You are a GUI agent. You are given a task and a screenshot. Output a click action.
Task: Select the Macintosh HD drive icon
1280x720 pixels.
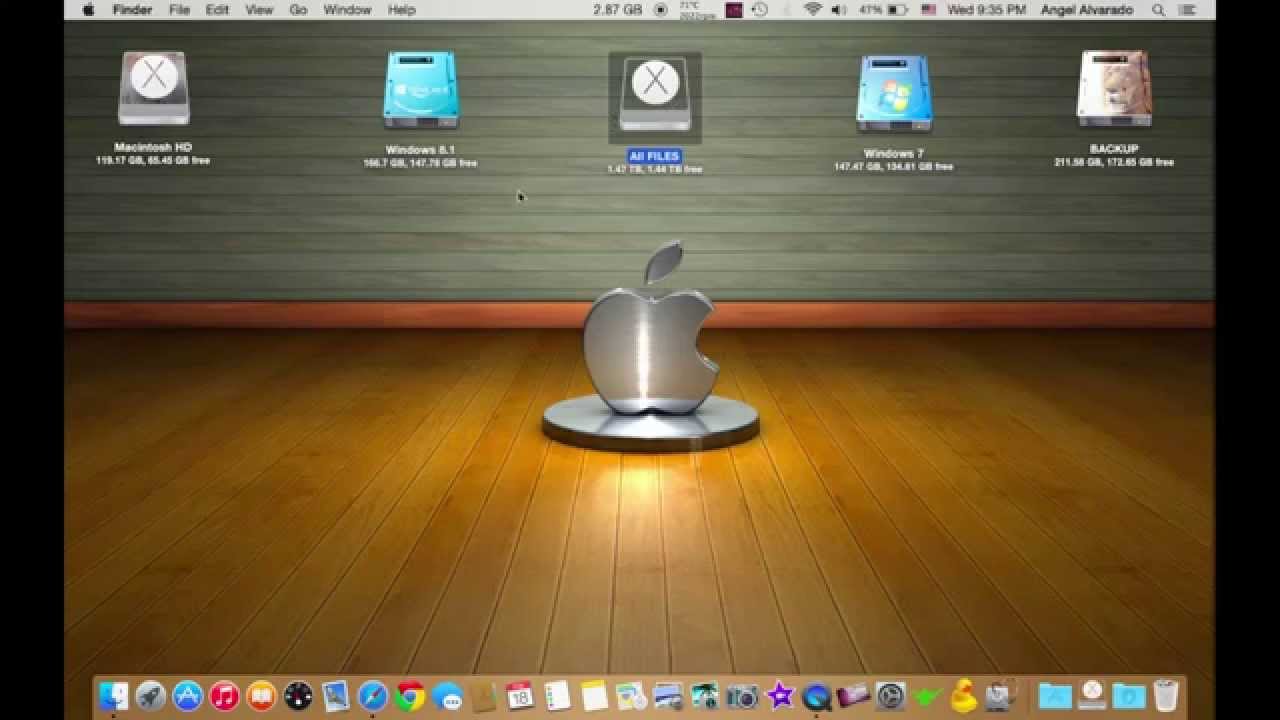pyautogui.click(x=153, y=89)
